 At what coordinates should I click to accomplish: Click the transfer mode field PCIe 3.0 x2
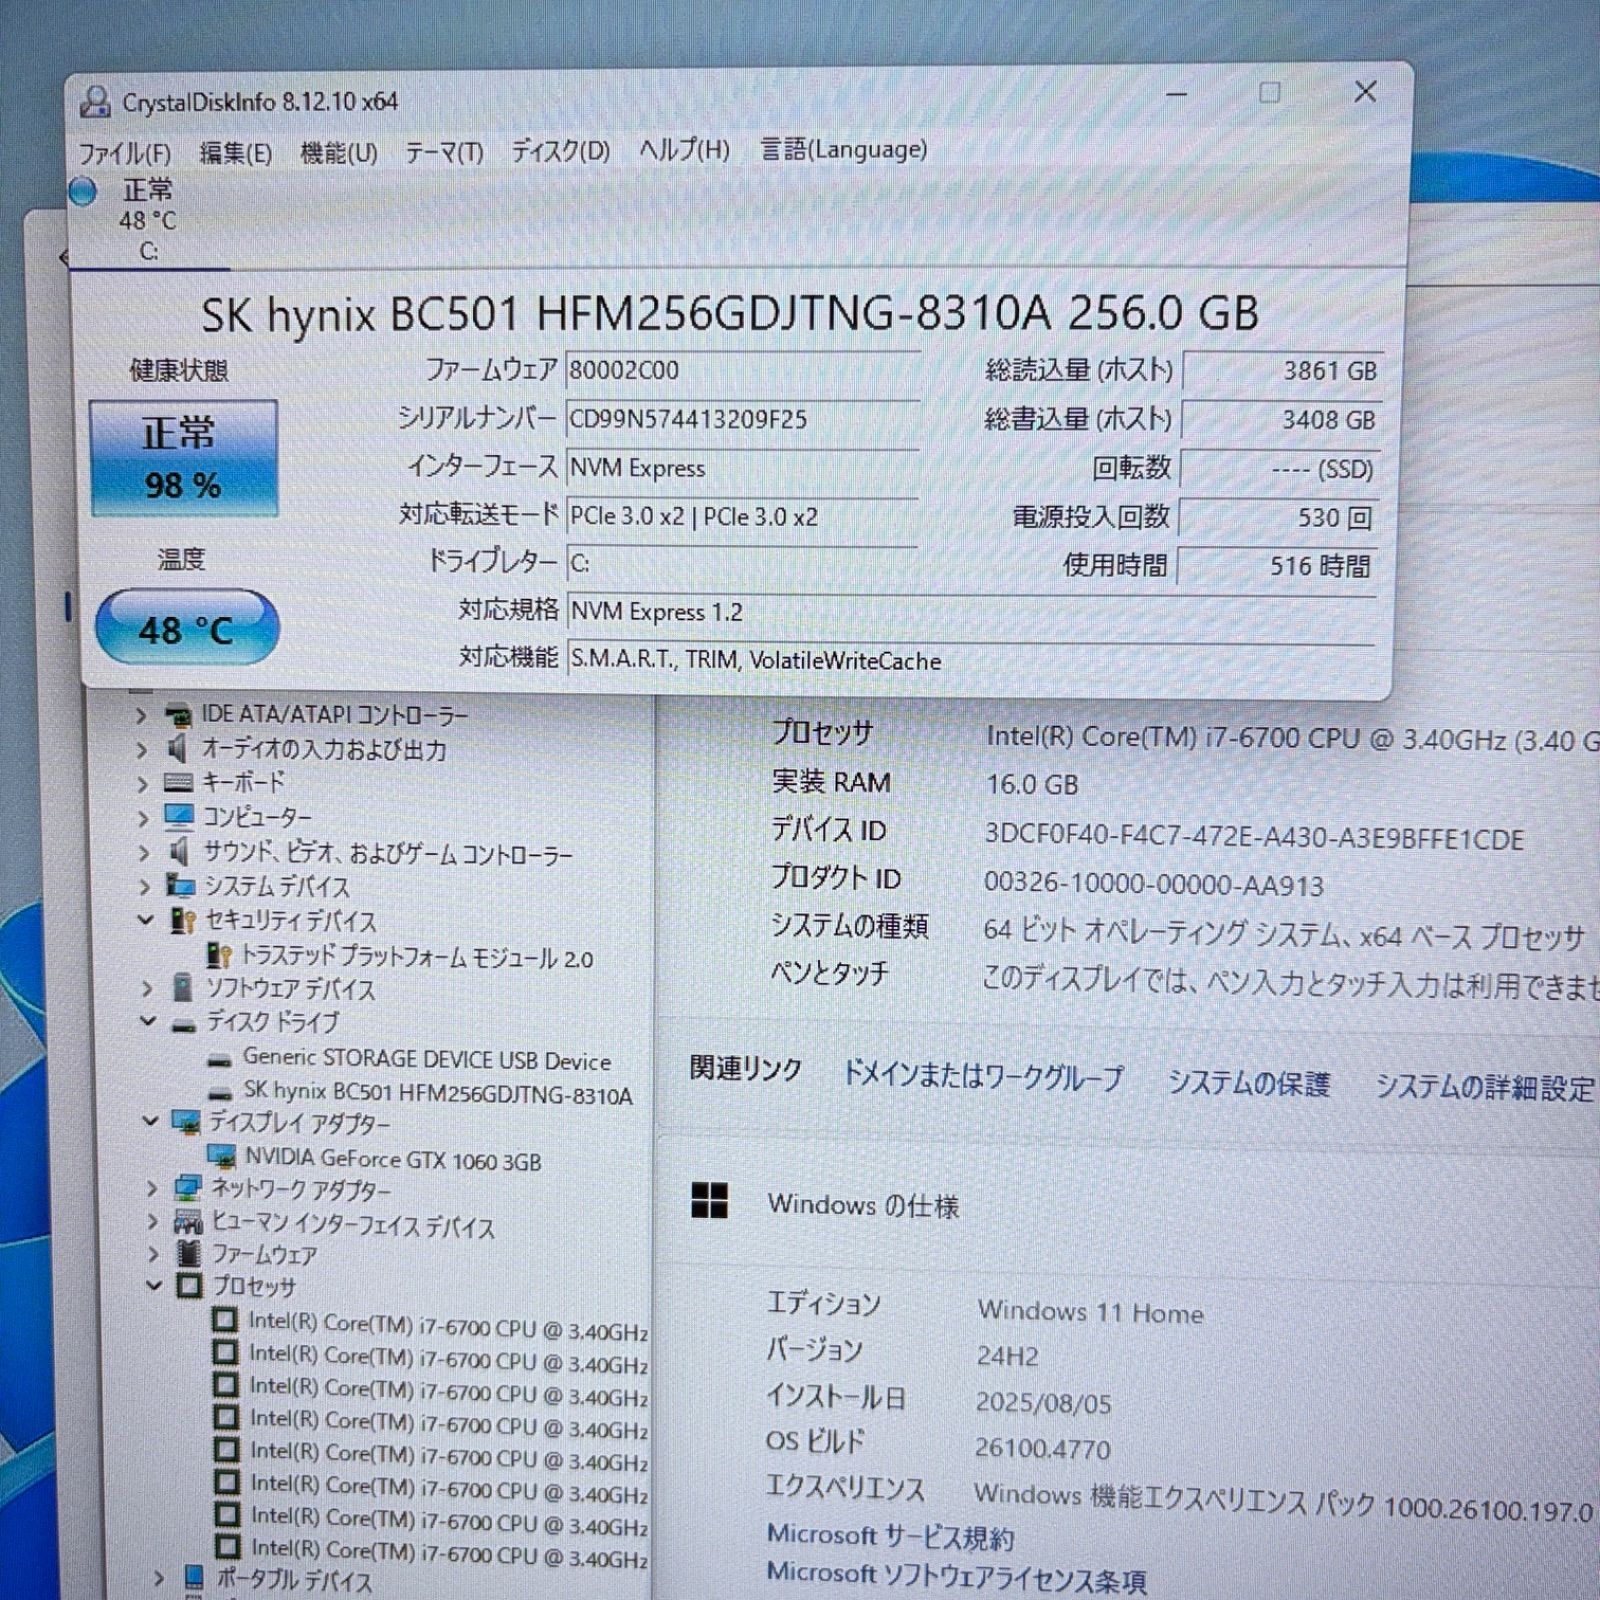[x=742, y=516]
